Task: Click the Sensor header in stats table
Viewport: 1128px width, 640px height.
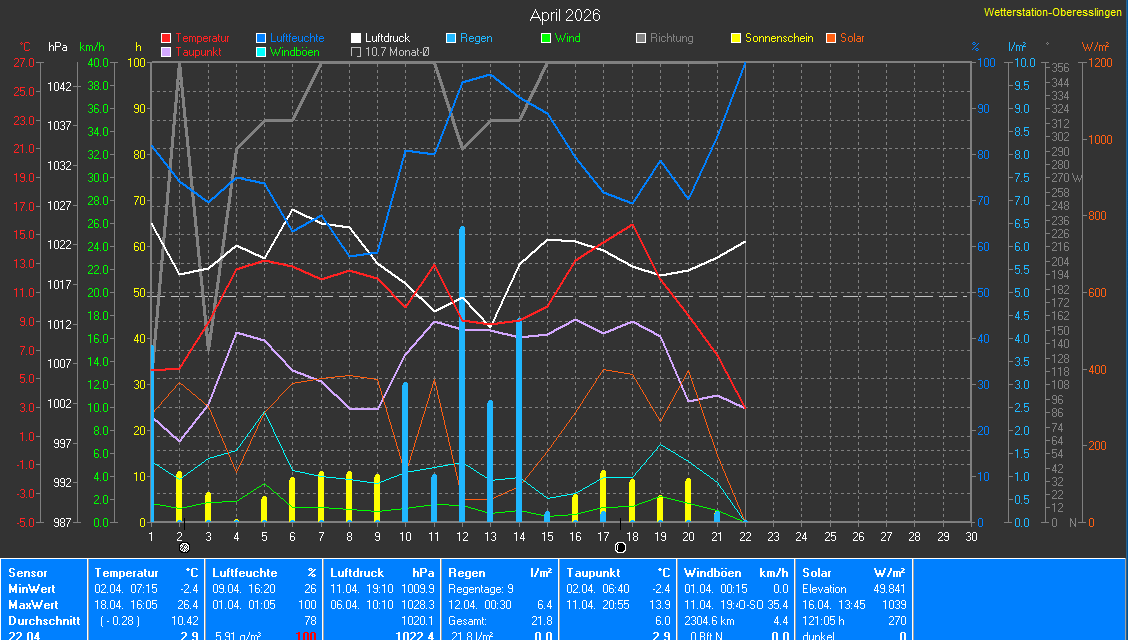Action: point(27,573)
